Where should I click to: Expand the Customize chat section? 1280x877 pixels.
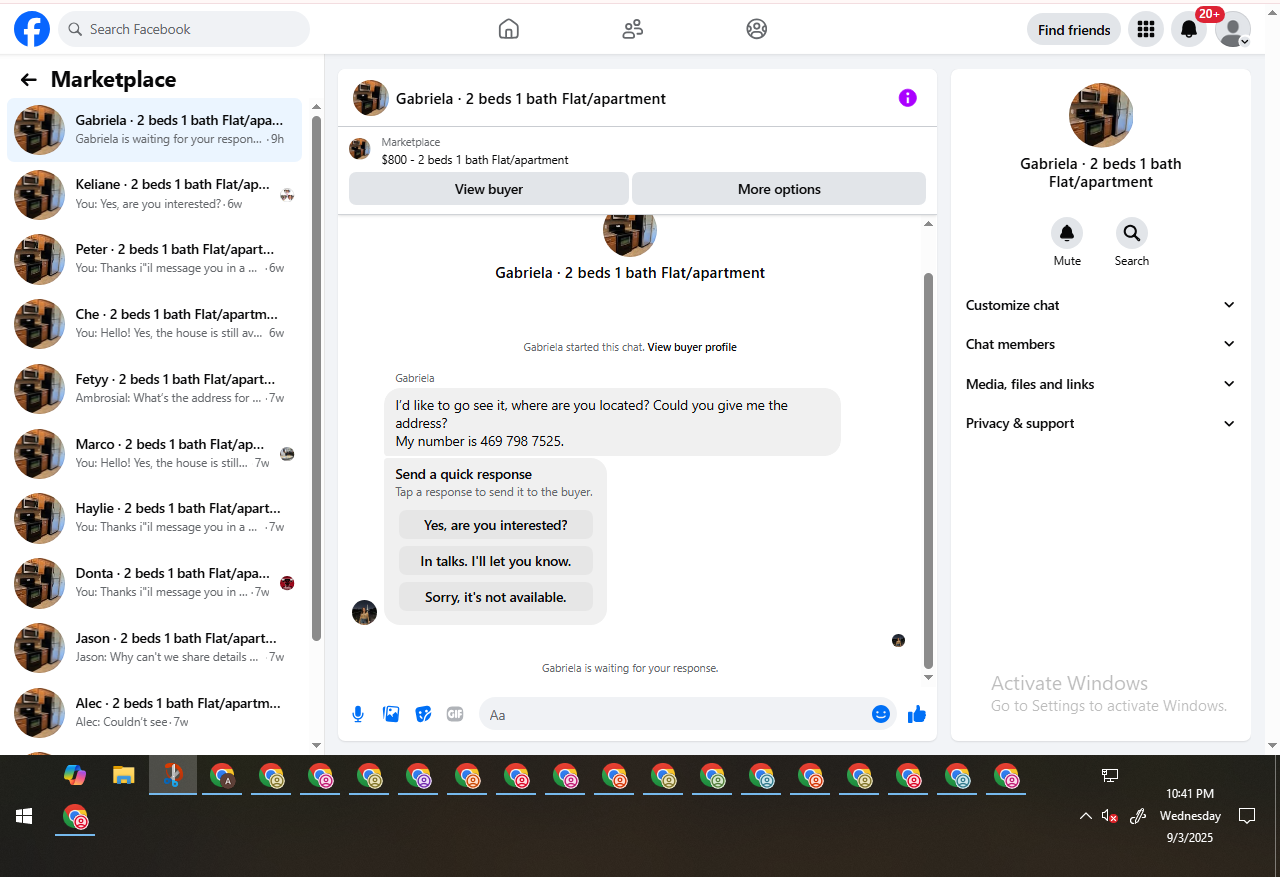point(1101,305)
